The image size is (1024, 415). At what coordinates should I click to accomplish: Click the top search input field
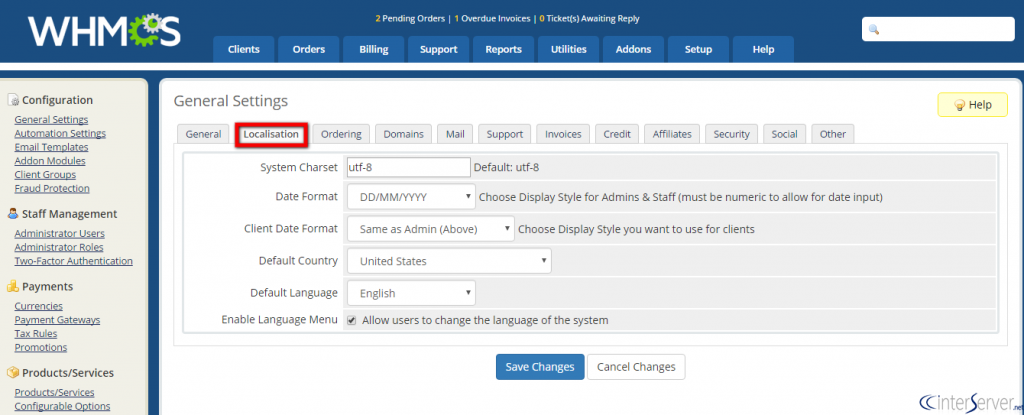click(x=938, y=30)
